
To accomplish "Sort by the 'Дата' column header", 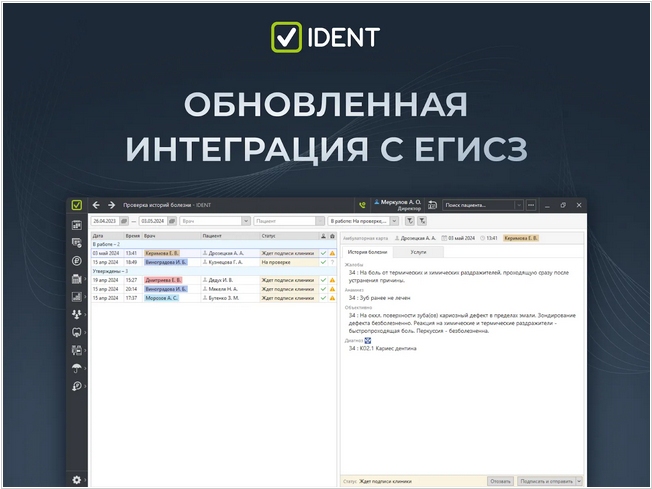I will coord(107,236).
